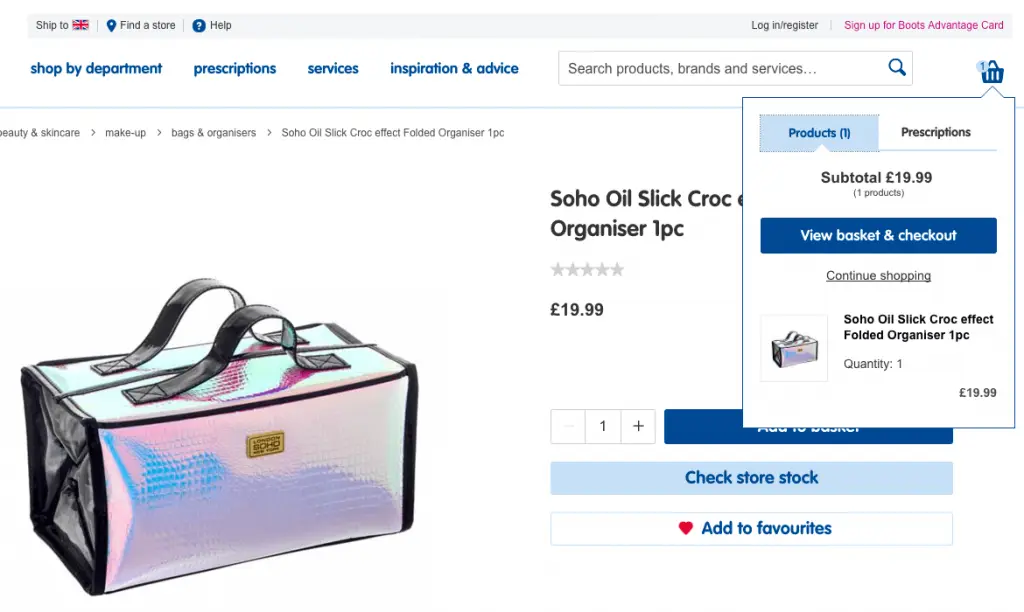Click the UK flag ship-to icon
This screenshot has width=1024, height=612.
coord(81,25)
